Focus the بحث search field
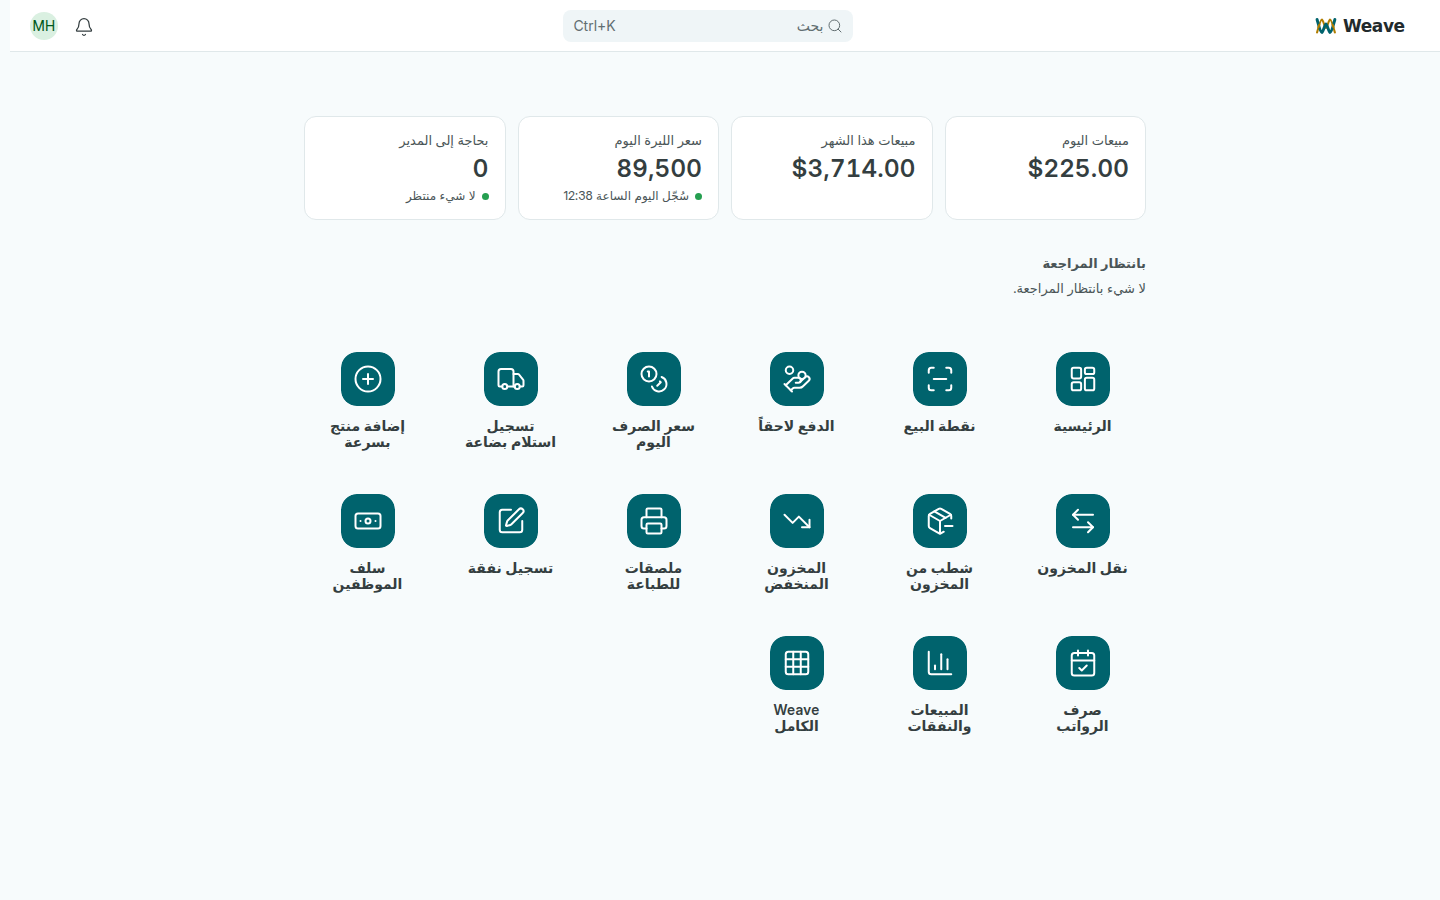 tap(708, 26)
